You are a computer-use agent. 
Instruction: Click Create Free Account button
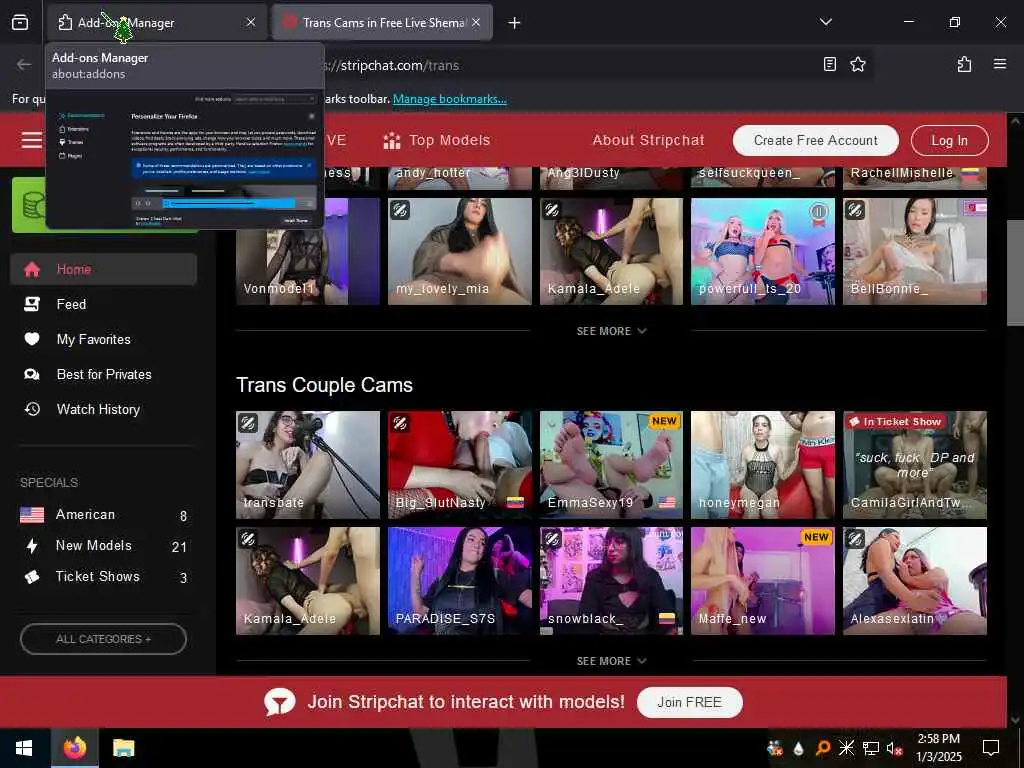coord(816,140)
